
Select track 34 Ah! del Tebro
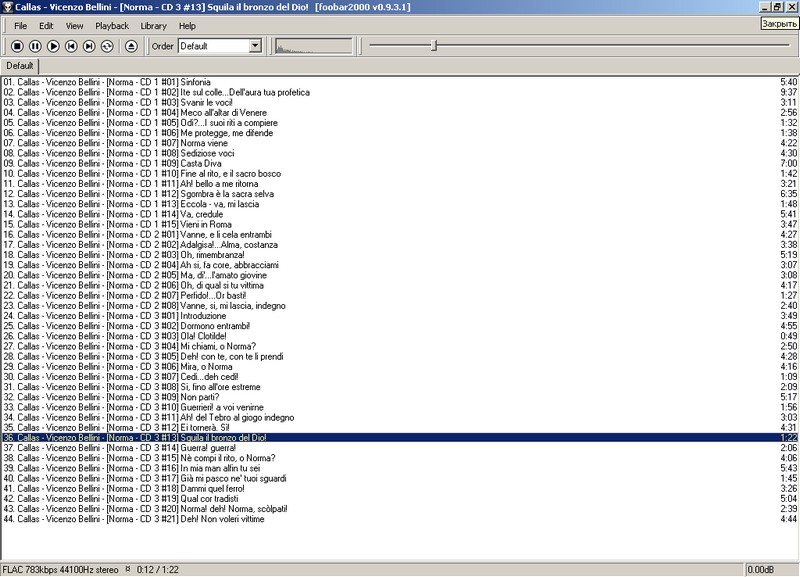pos(399,418)
